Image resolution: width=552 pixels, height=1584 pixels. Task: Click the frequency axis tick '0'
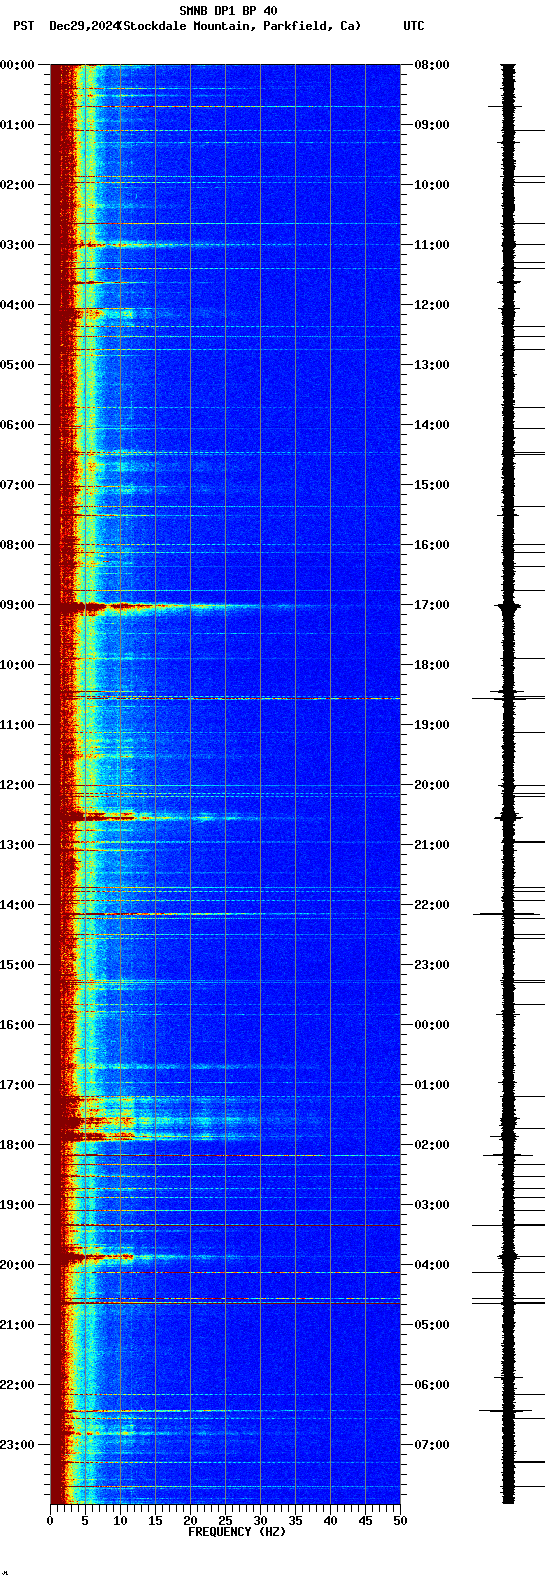(50, 1520)
